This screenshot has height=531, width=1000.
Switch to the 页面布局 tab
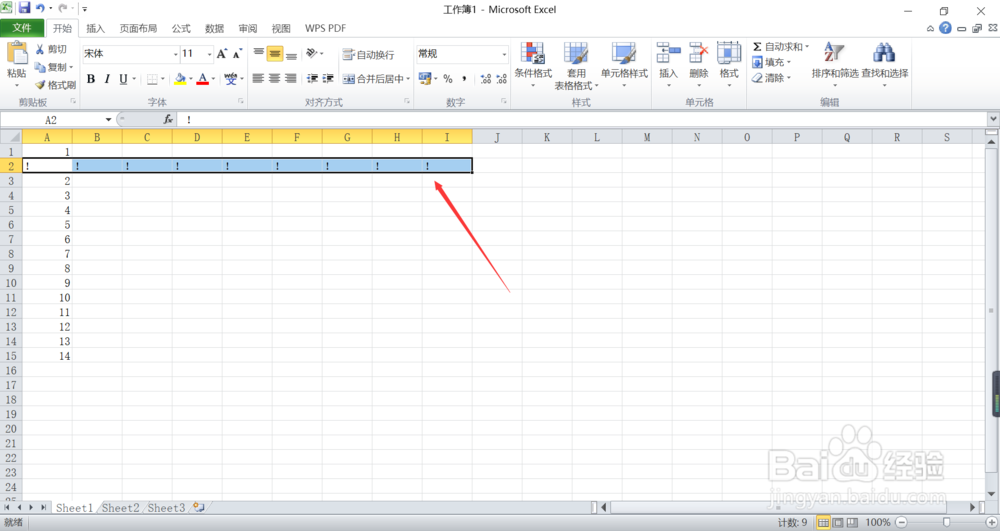pos(138,28)
